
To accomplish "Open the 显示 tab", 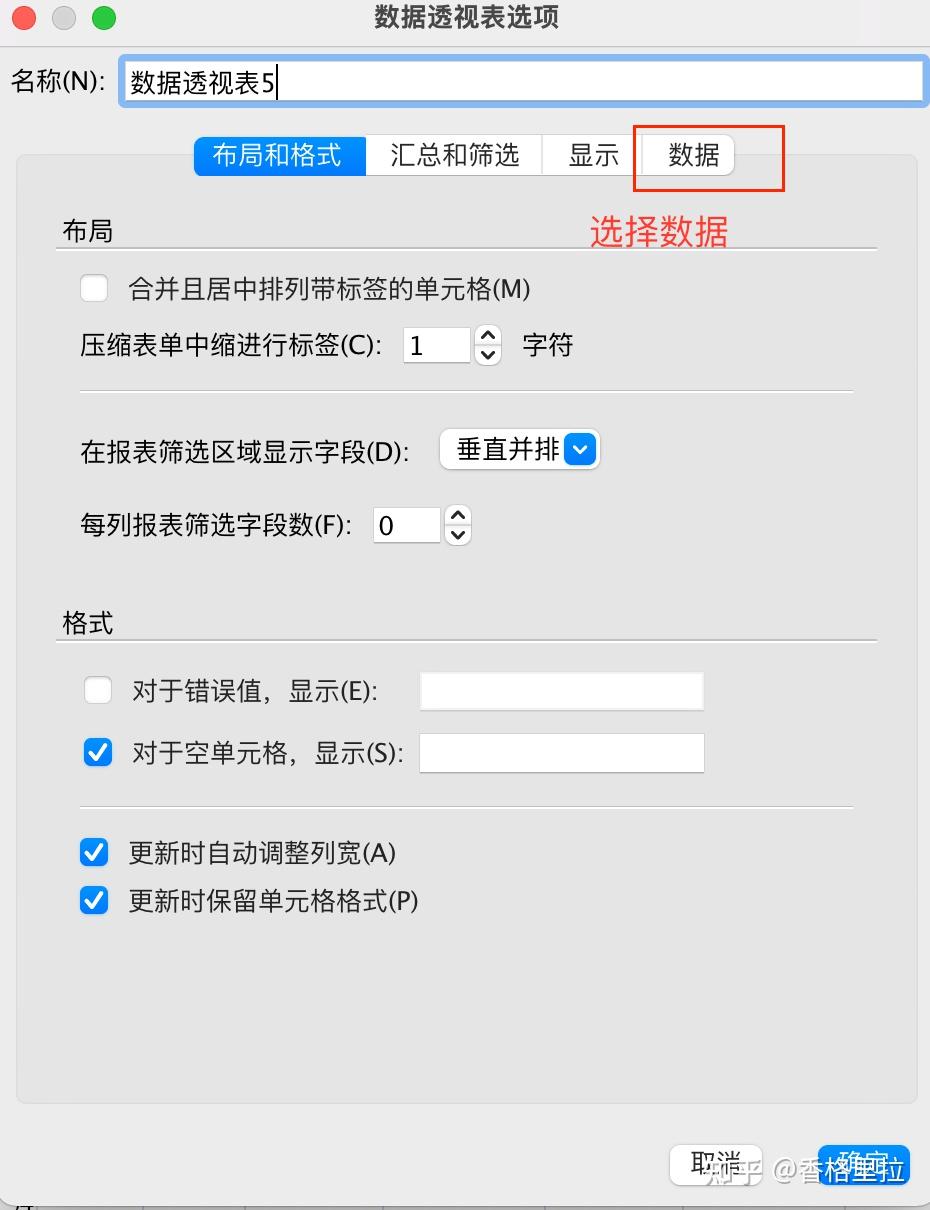I will click(594, 156).
